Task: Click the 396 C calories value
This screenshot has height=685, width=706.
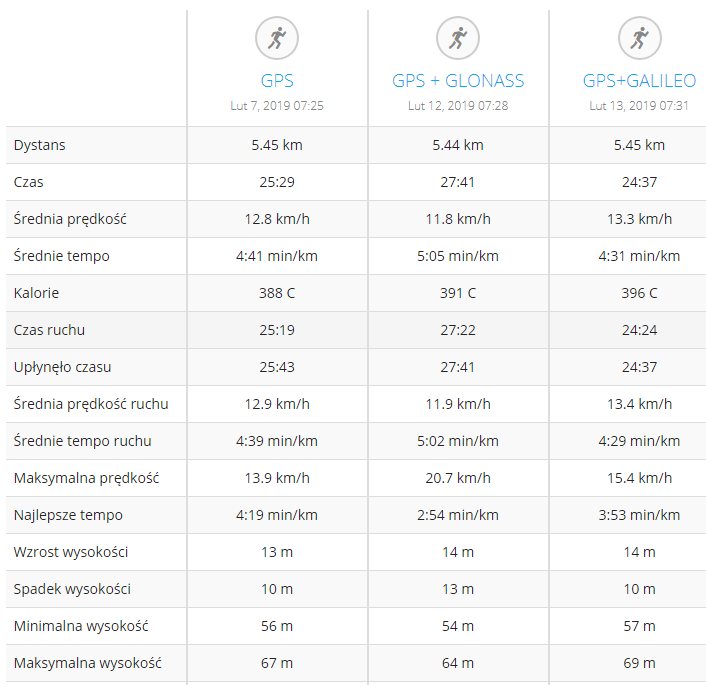Action: [639, 293]
